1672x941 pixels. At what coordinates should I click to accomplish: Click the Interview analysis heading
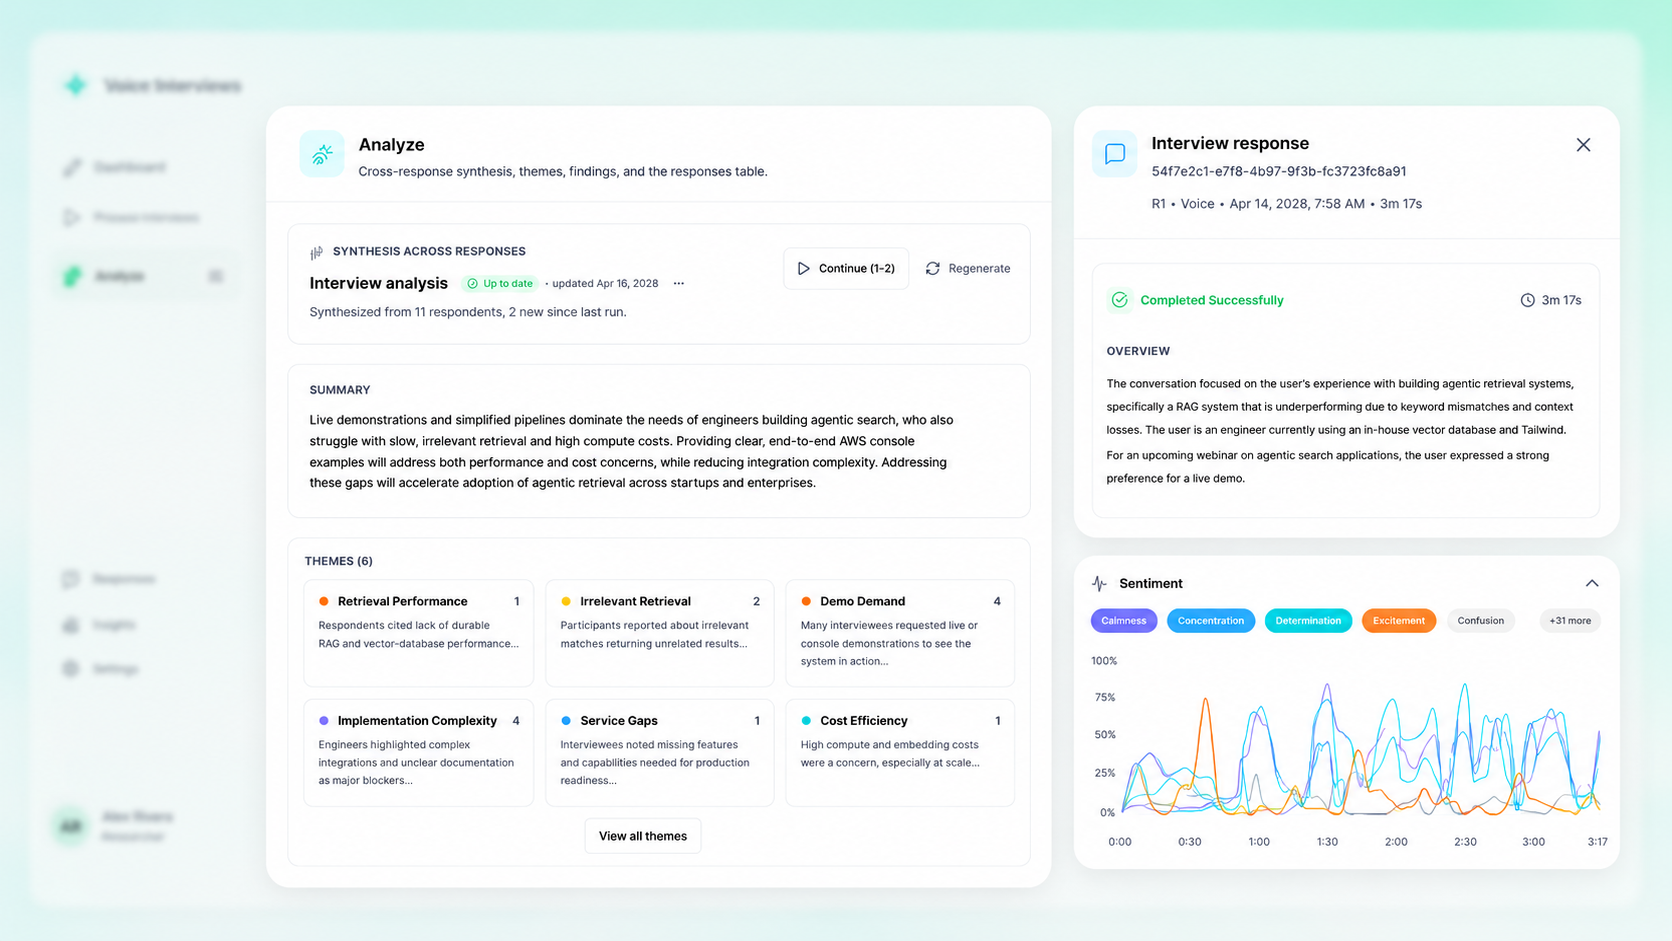[379, 283]
